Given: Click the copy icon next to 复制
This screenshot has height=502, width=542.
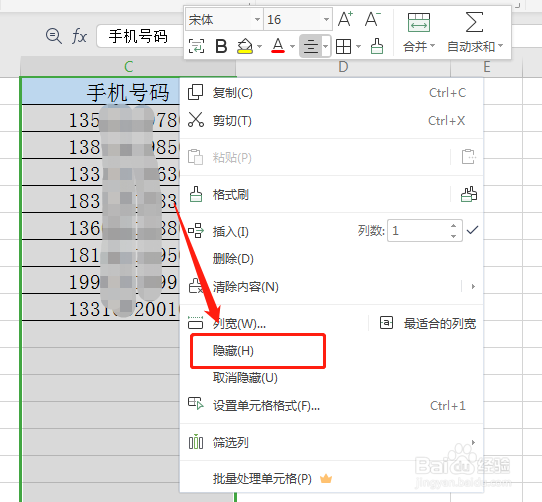Looking at the screenshot, I should coord(196,92).
